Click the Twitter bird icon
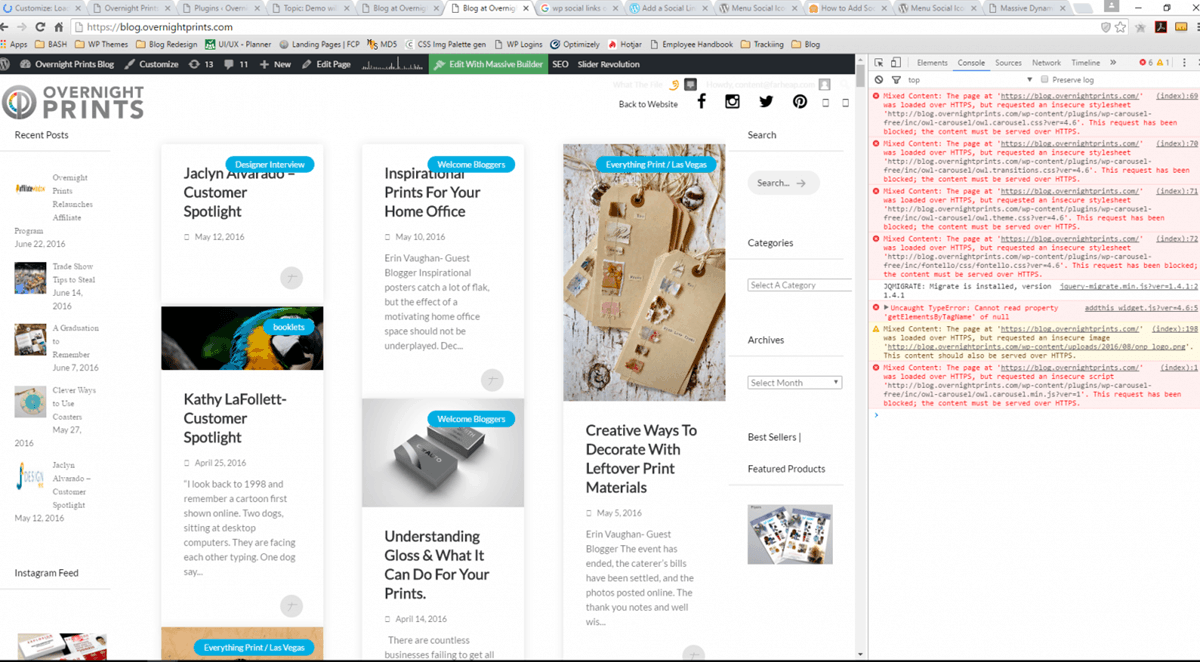This screenshot has width=1200, height=662. [x=766, y=102]
